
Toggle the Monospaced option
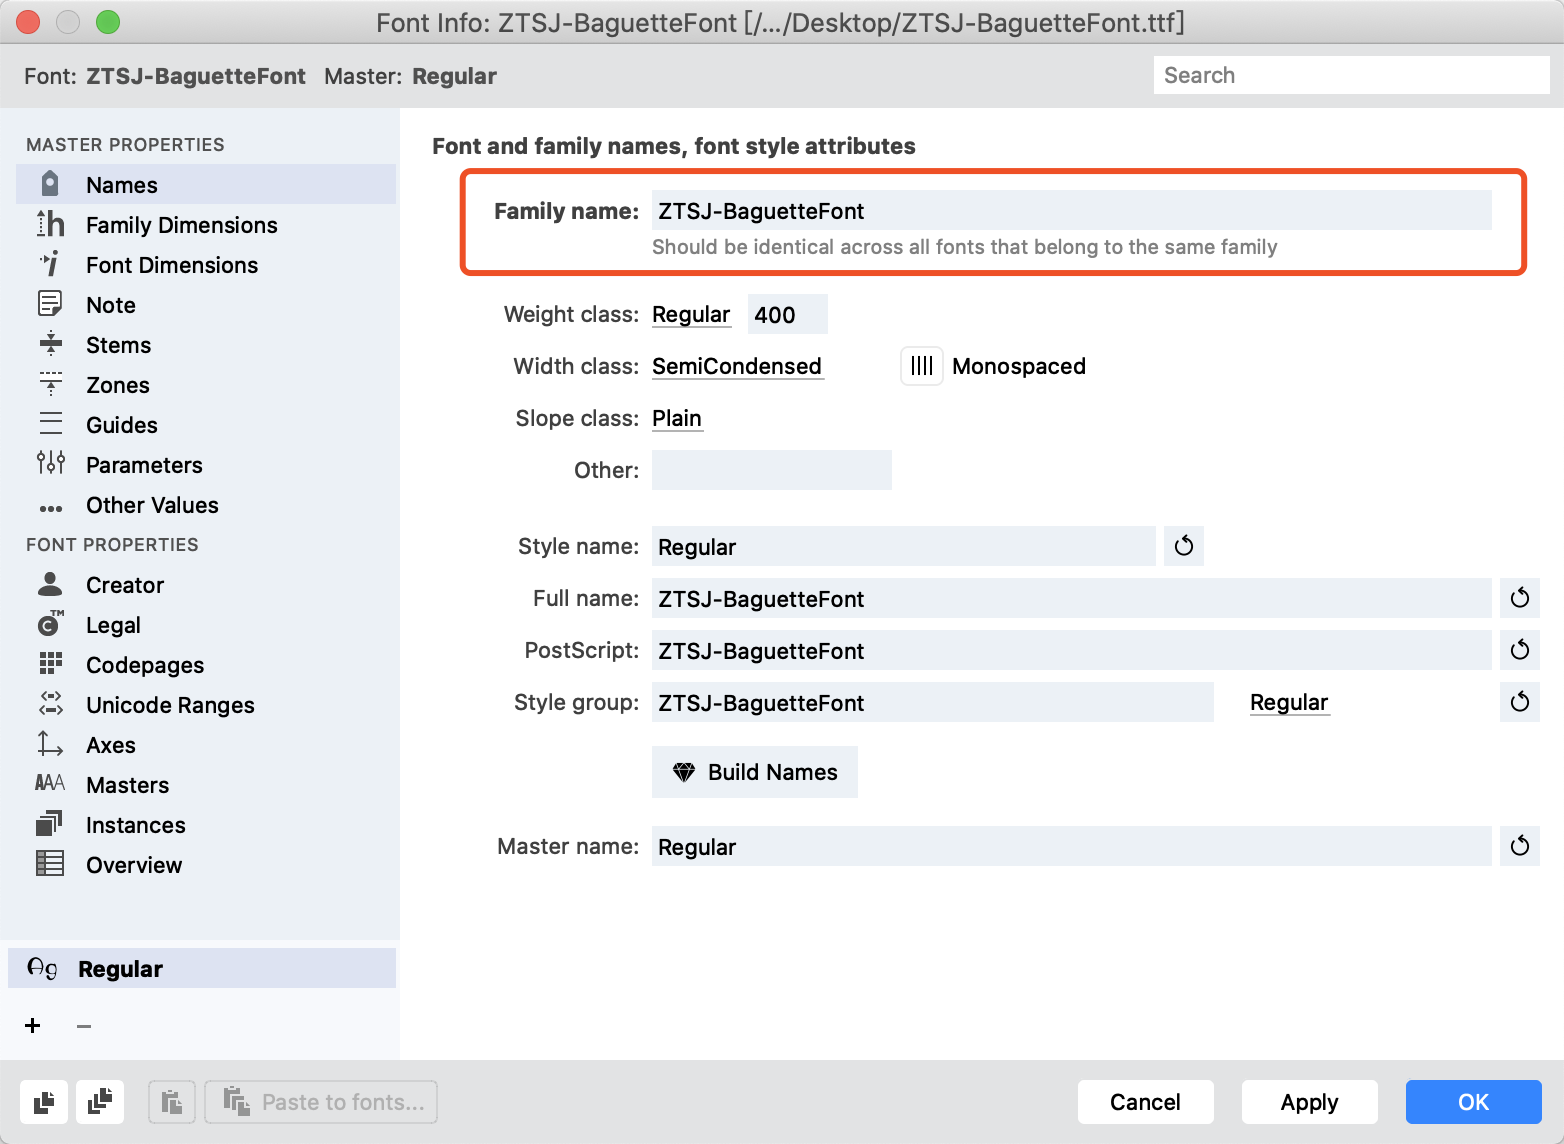tap(922, 366)
